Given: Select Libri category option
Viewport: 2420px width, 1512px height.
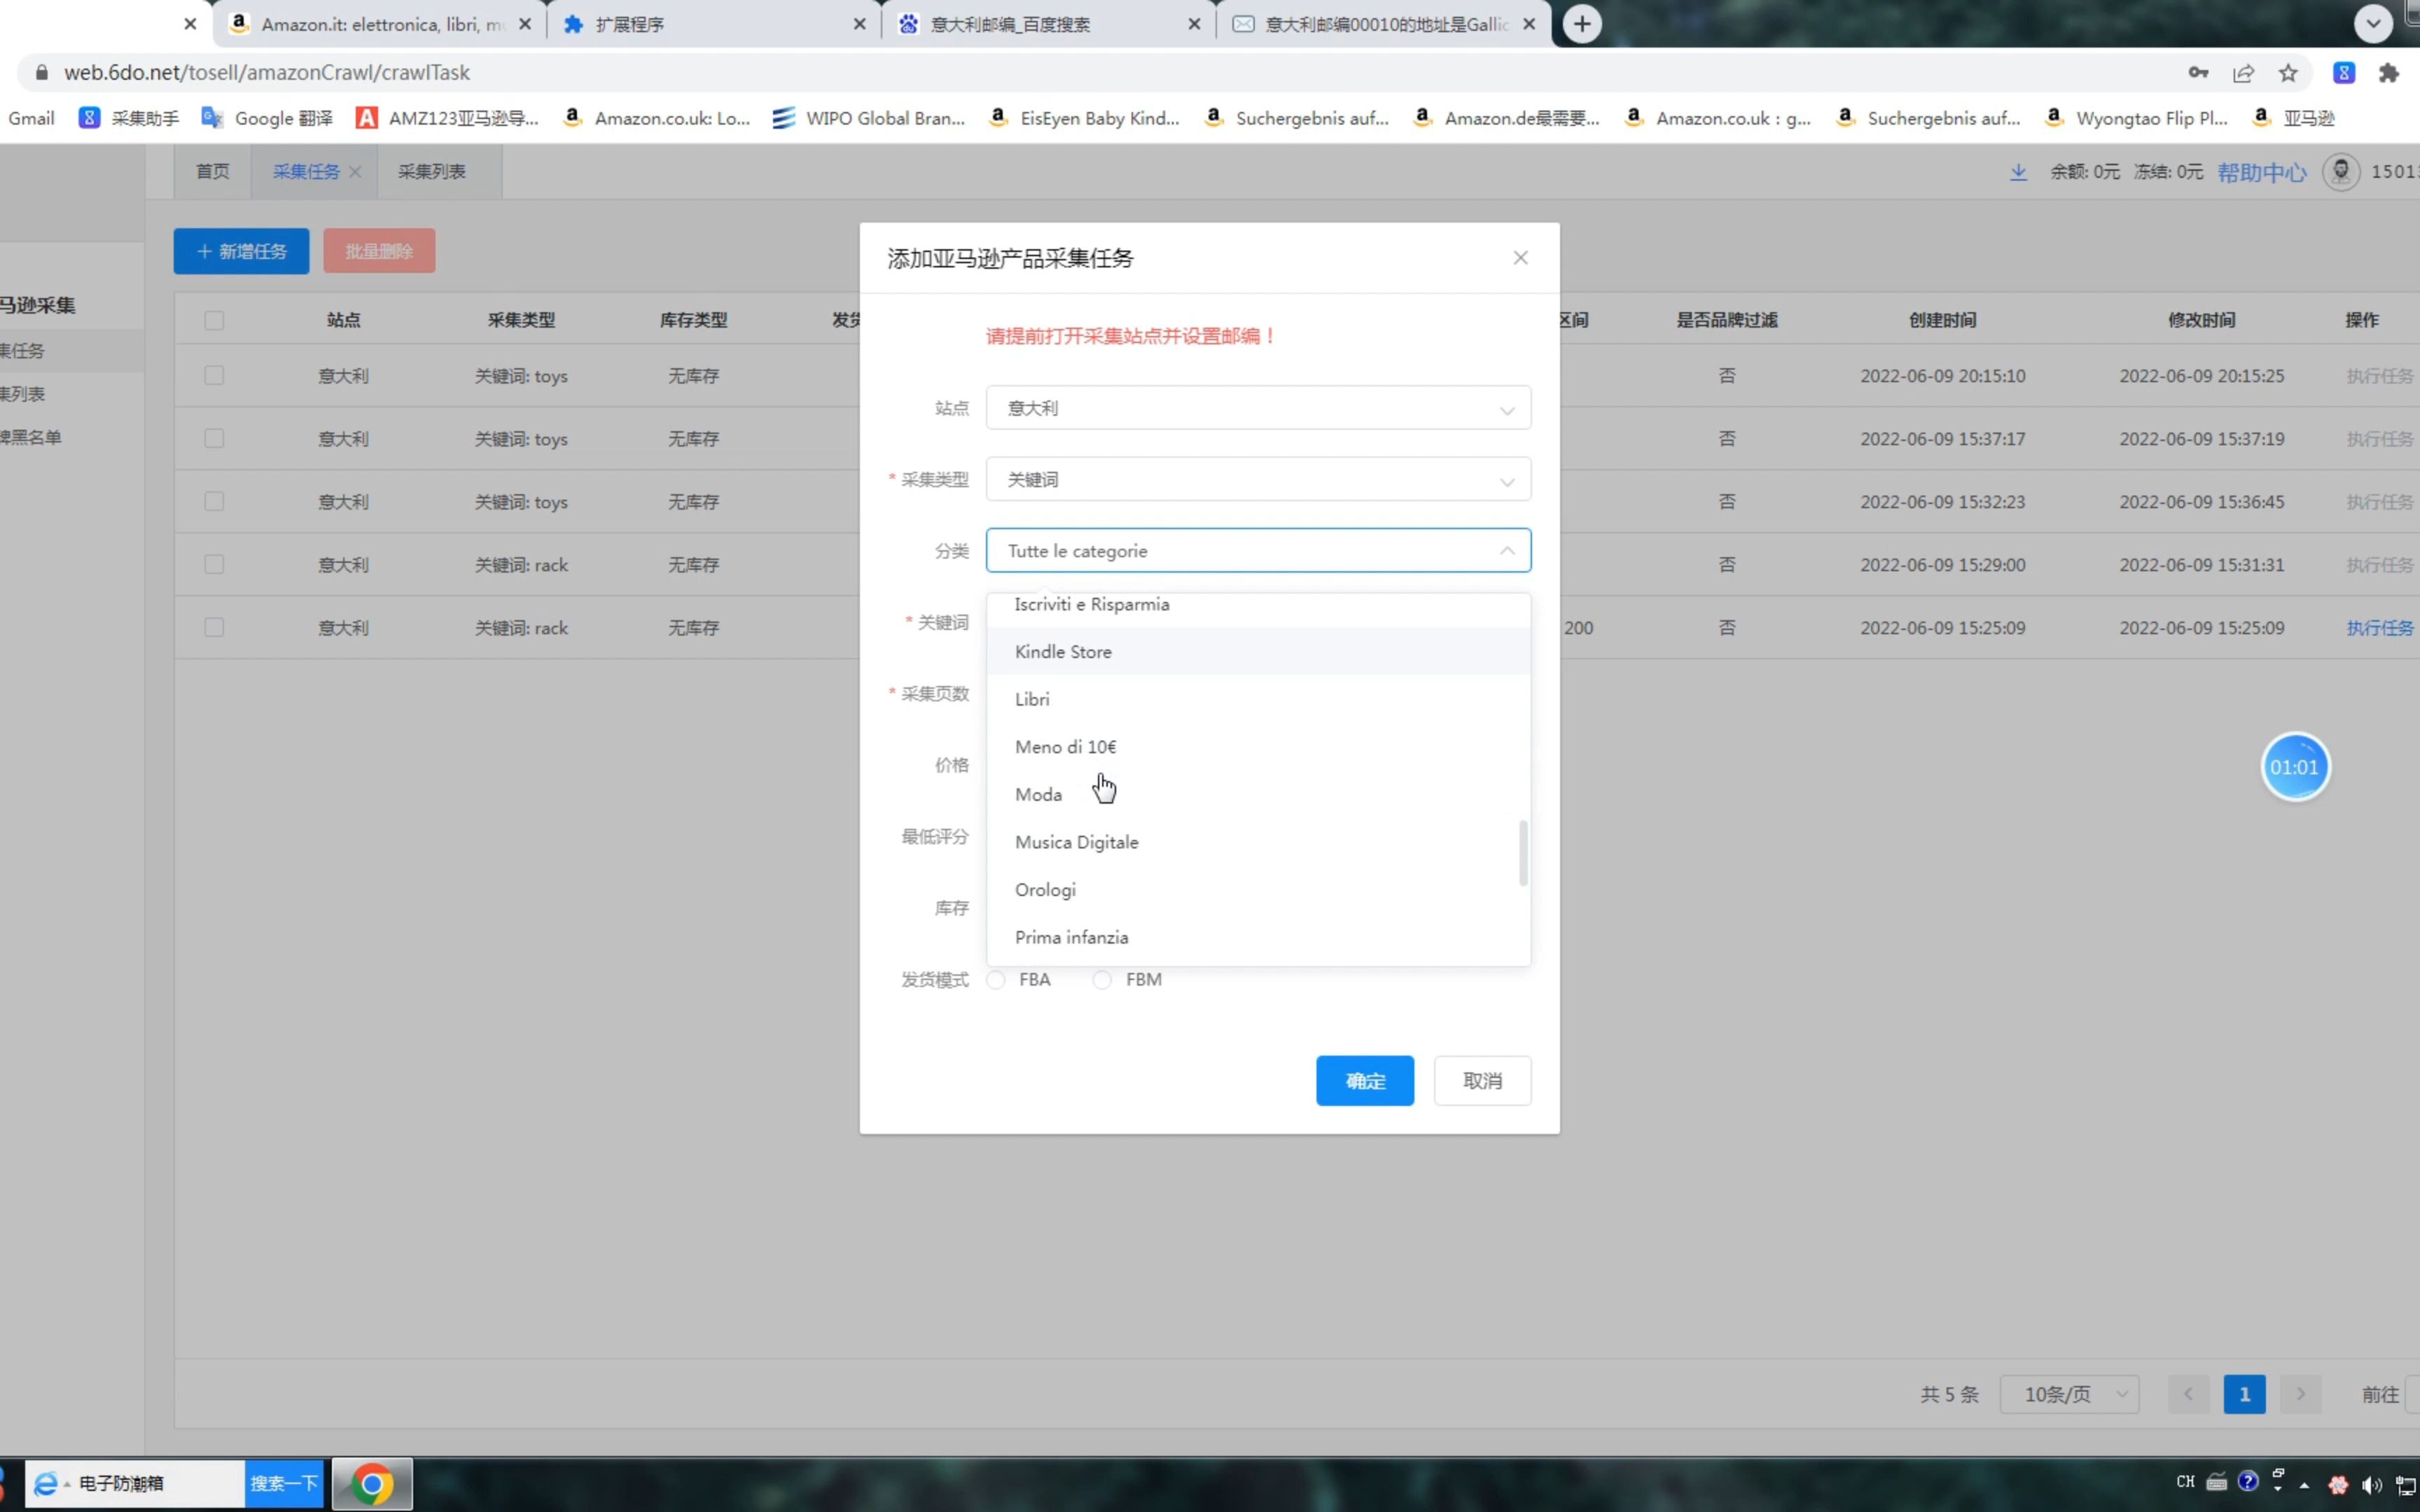Looking at the screenshot, I should pyautogui.click(x=1258, y=699).
